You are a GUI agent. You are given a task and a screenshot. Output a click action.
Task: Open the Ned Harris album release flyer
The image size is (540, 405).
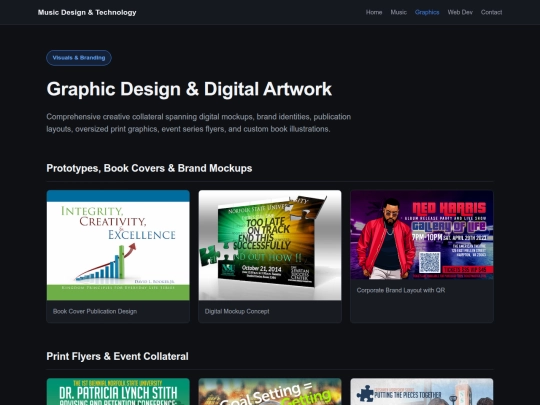422,235
